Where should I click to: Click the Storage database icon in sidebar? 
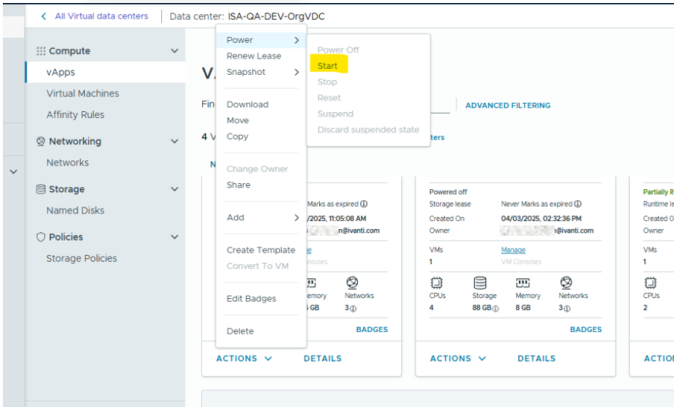41,189
